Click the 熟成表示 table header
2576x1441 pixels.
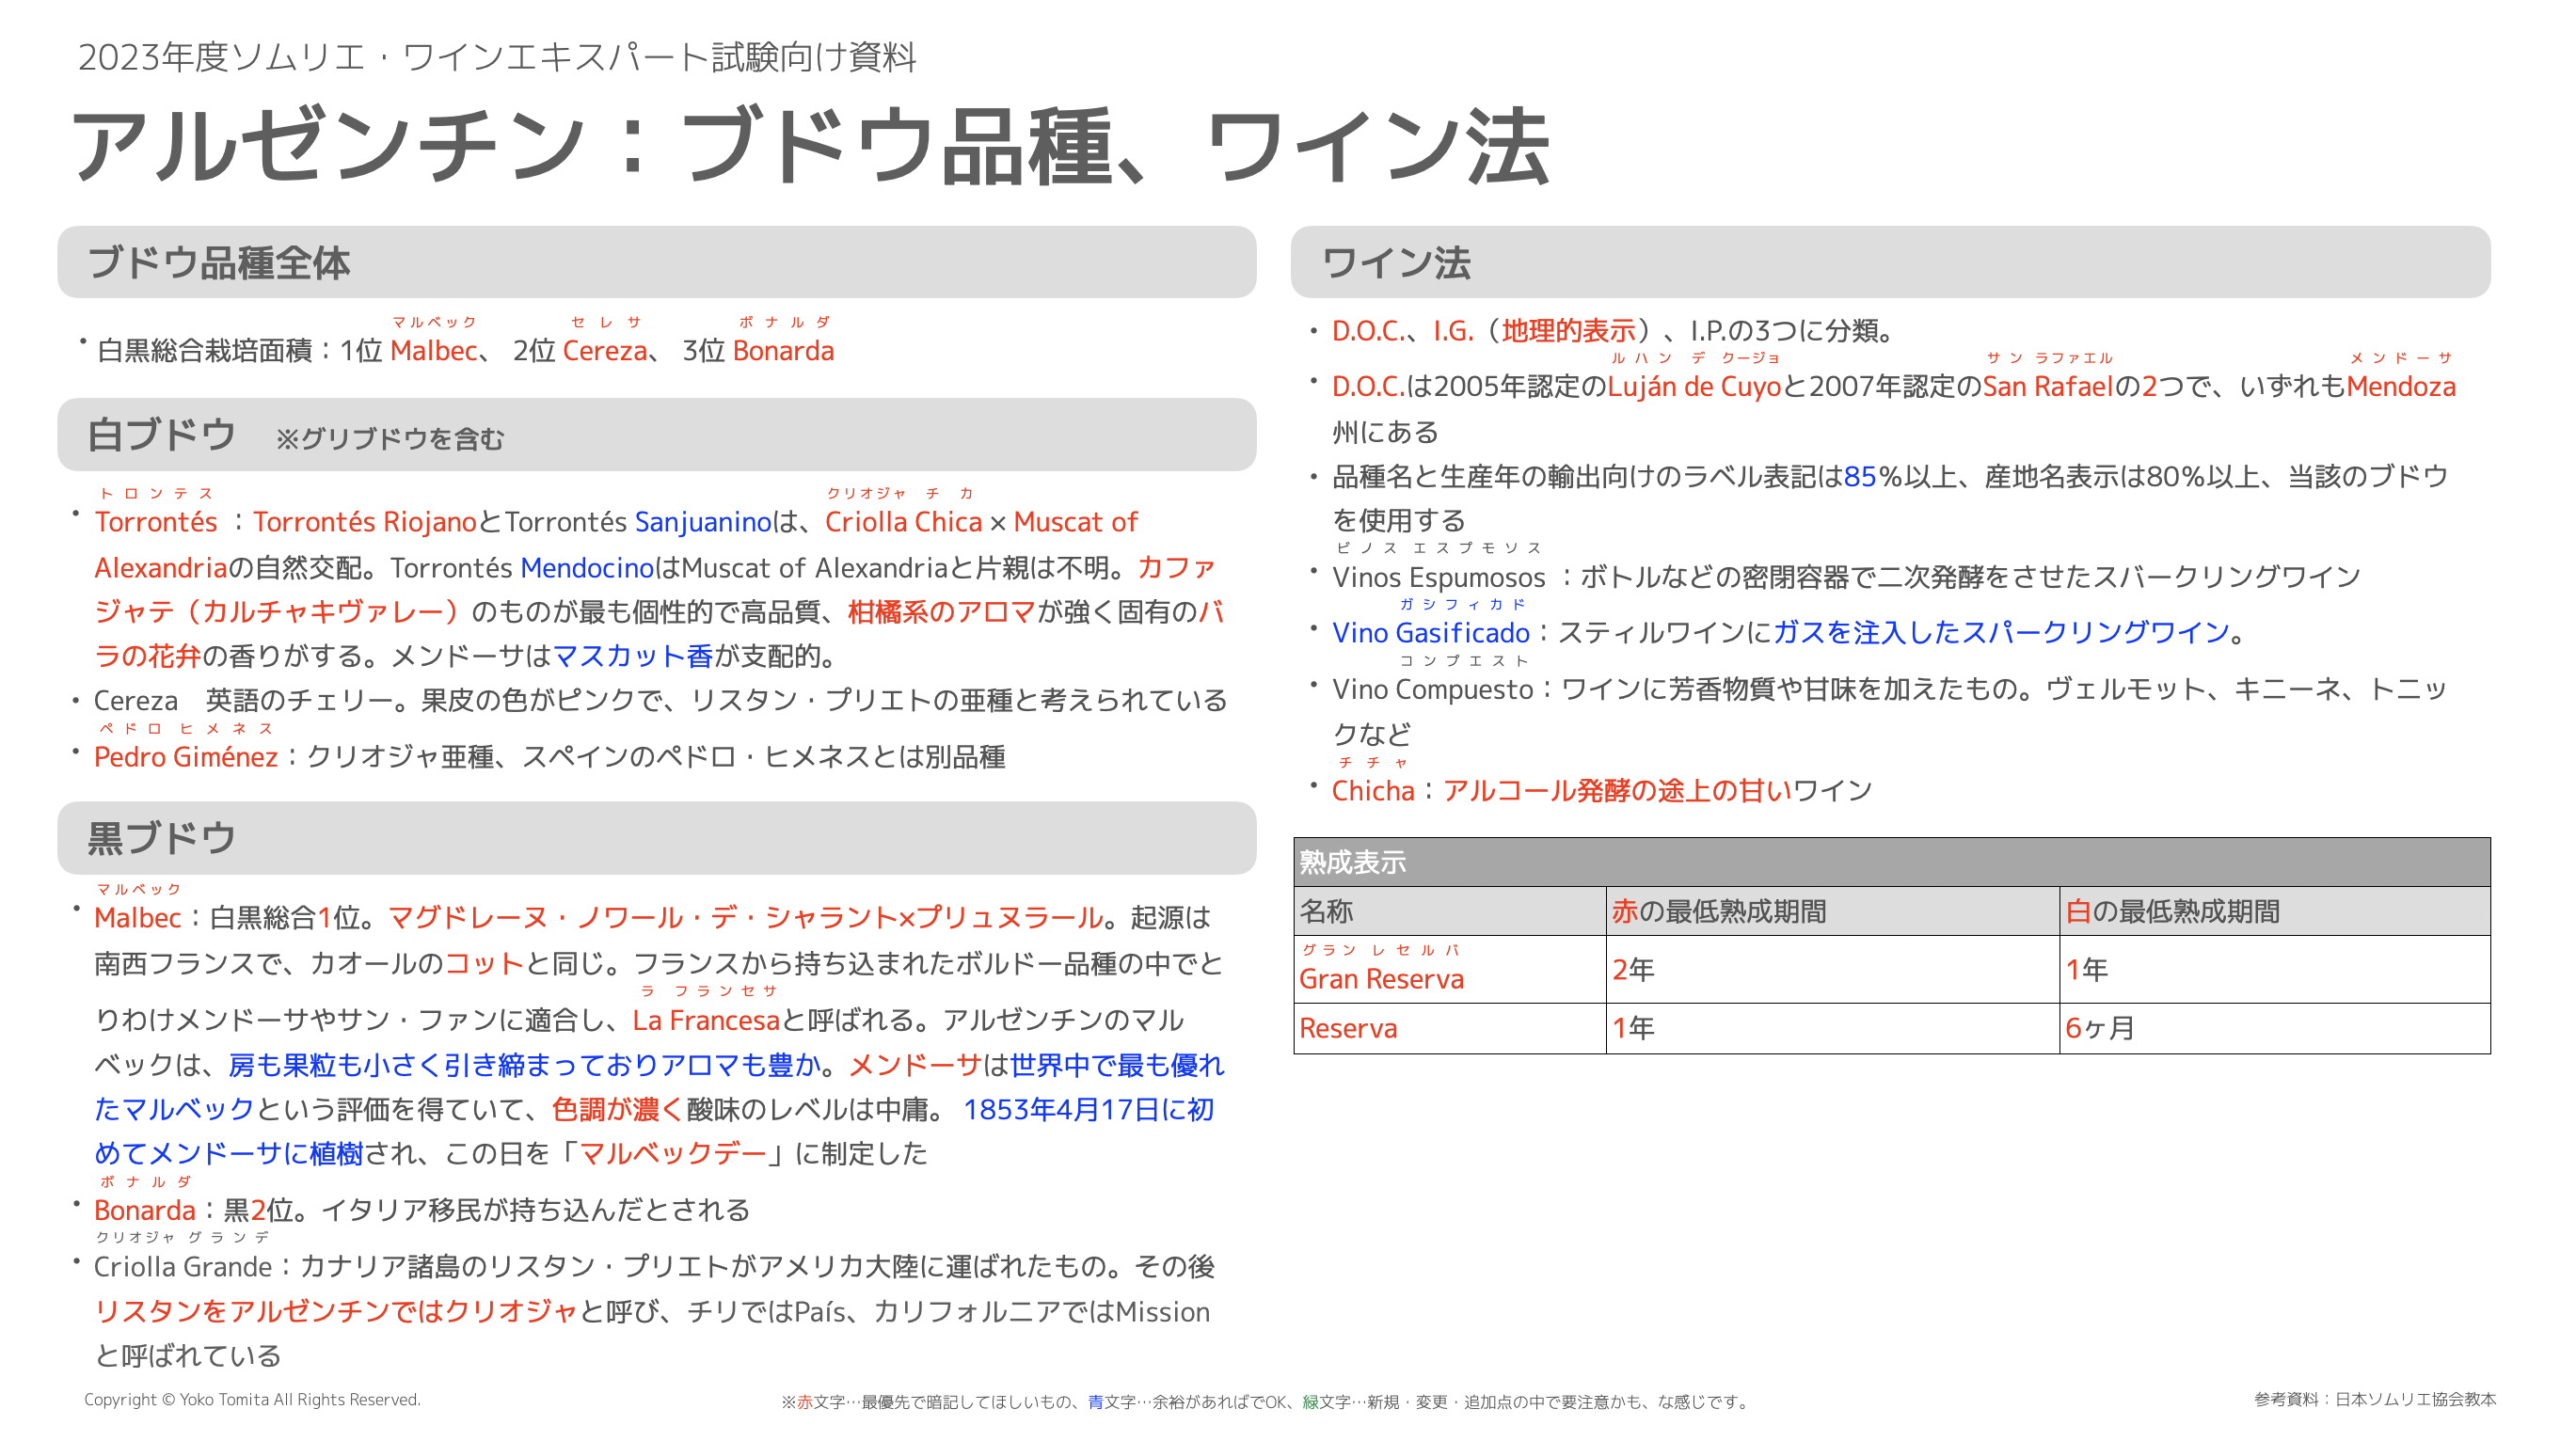coord(1892,862)
